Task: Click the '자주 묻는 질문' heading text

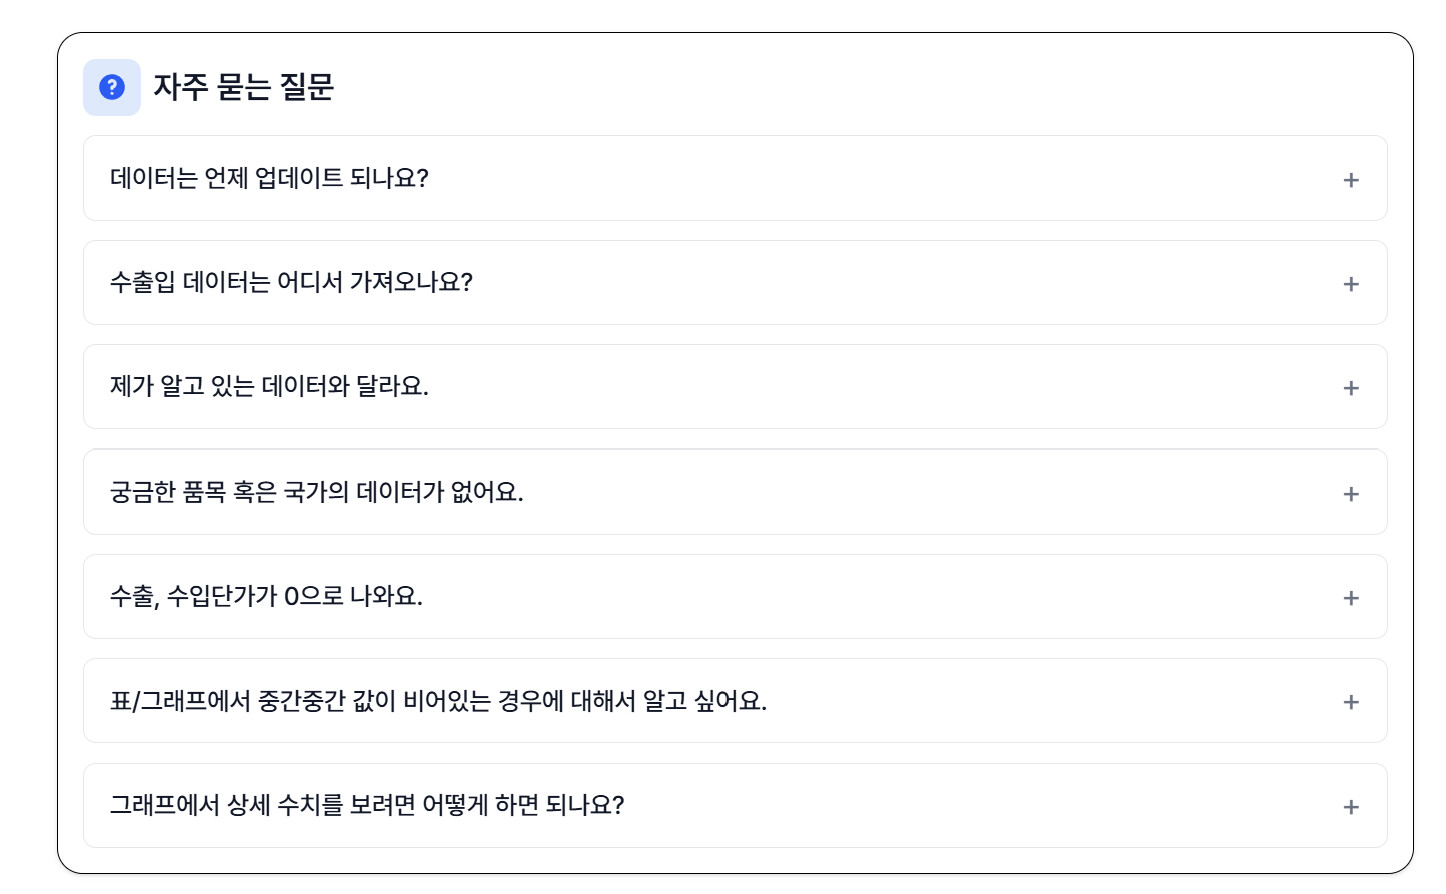Action: (243, 87)
